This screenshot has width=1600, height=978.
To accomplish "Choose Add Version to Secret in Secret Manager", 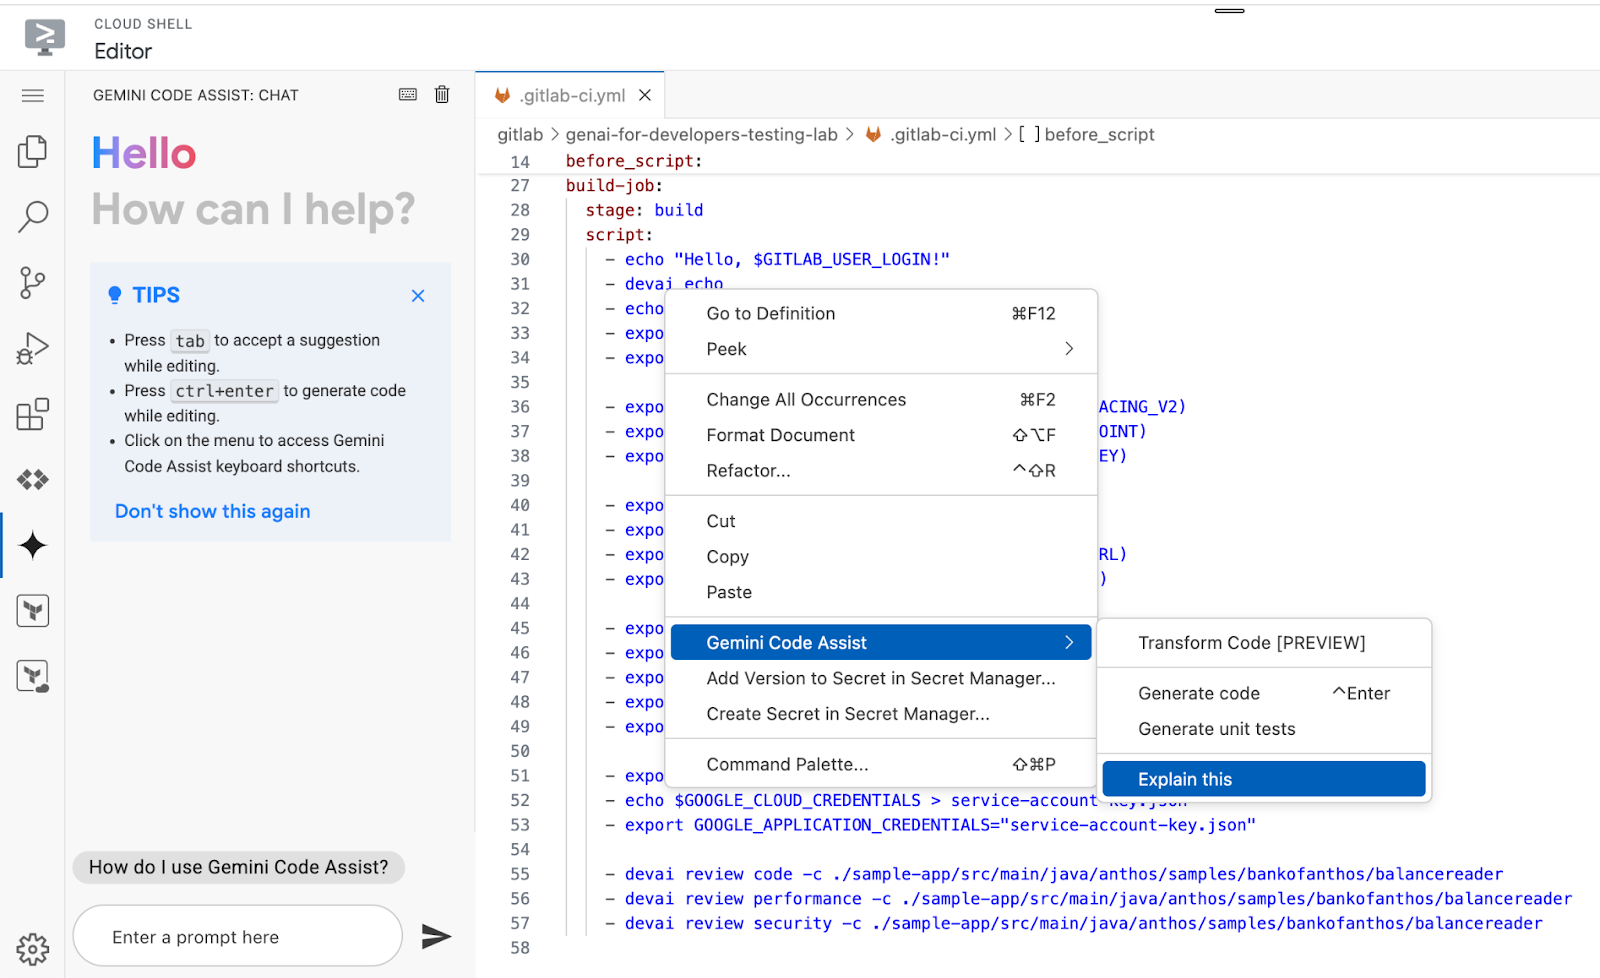I will coord(881,678).
